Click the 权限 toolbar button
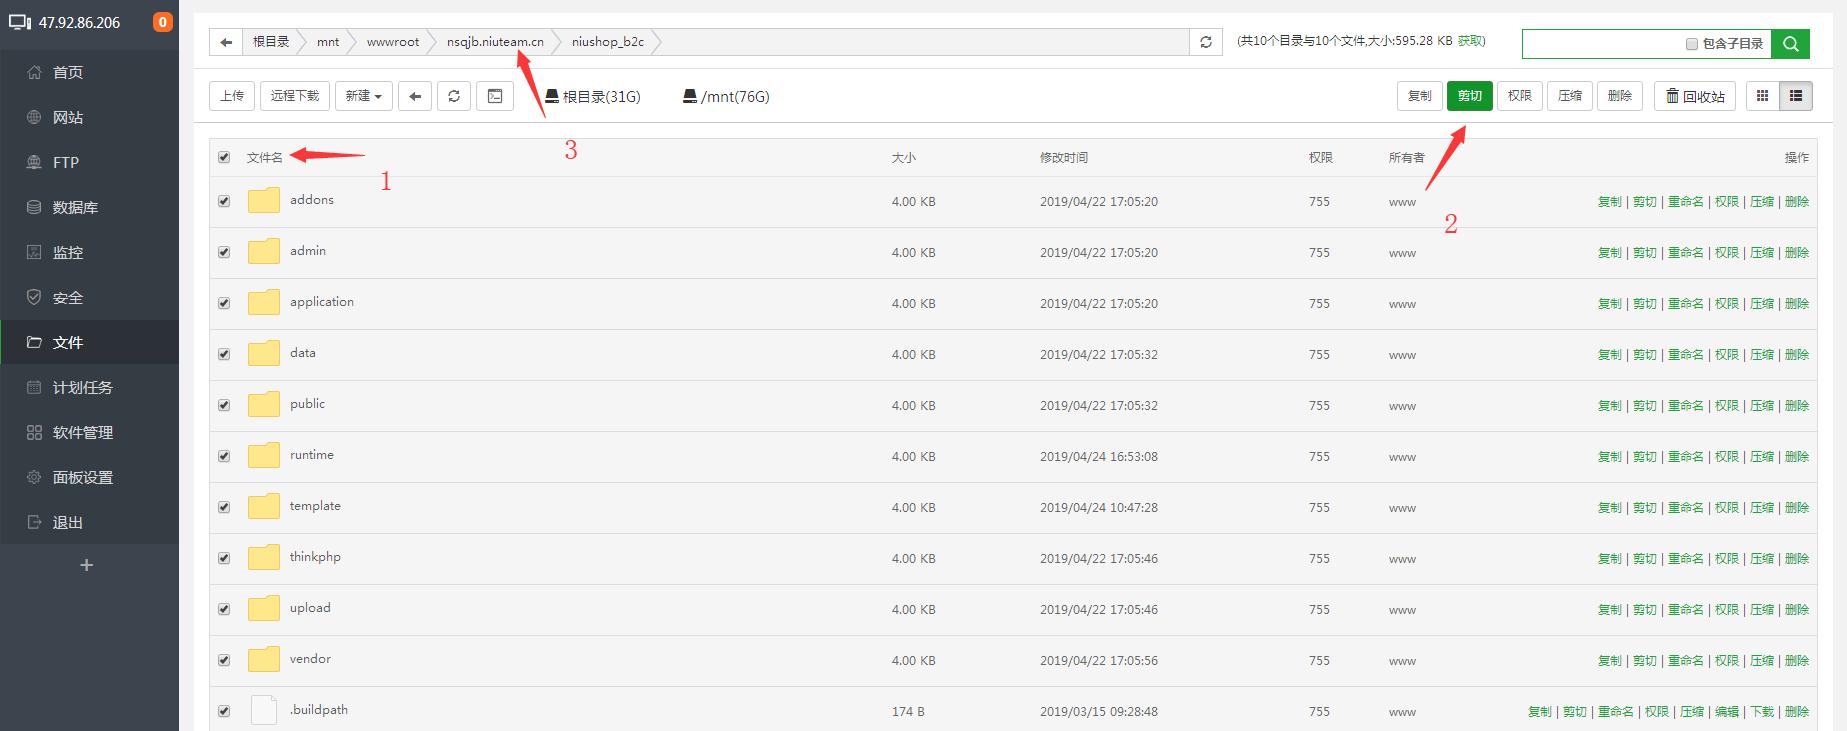The width and height of the screenshot is (1847, 731). tap(1520, 96)
